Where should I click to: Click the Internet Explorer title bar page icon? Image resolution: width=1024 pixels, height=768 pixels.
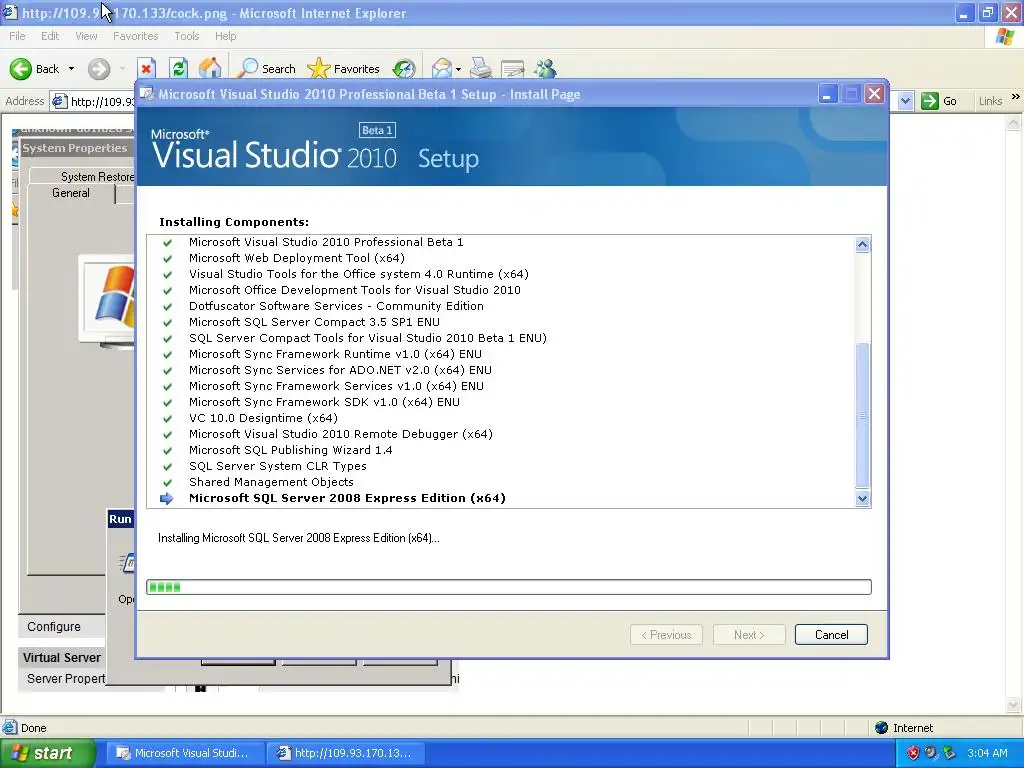9,12
